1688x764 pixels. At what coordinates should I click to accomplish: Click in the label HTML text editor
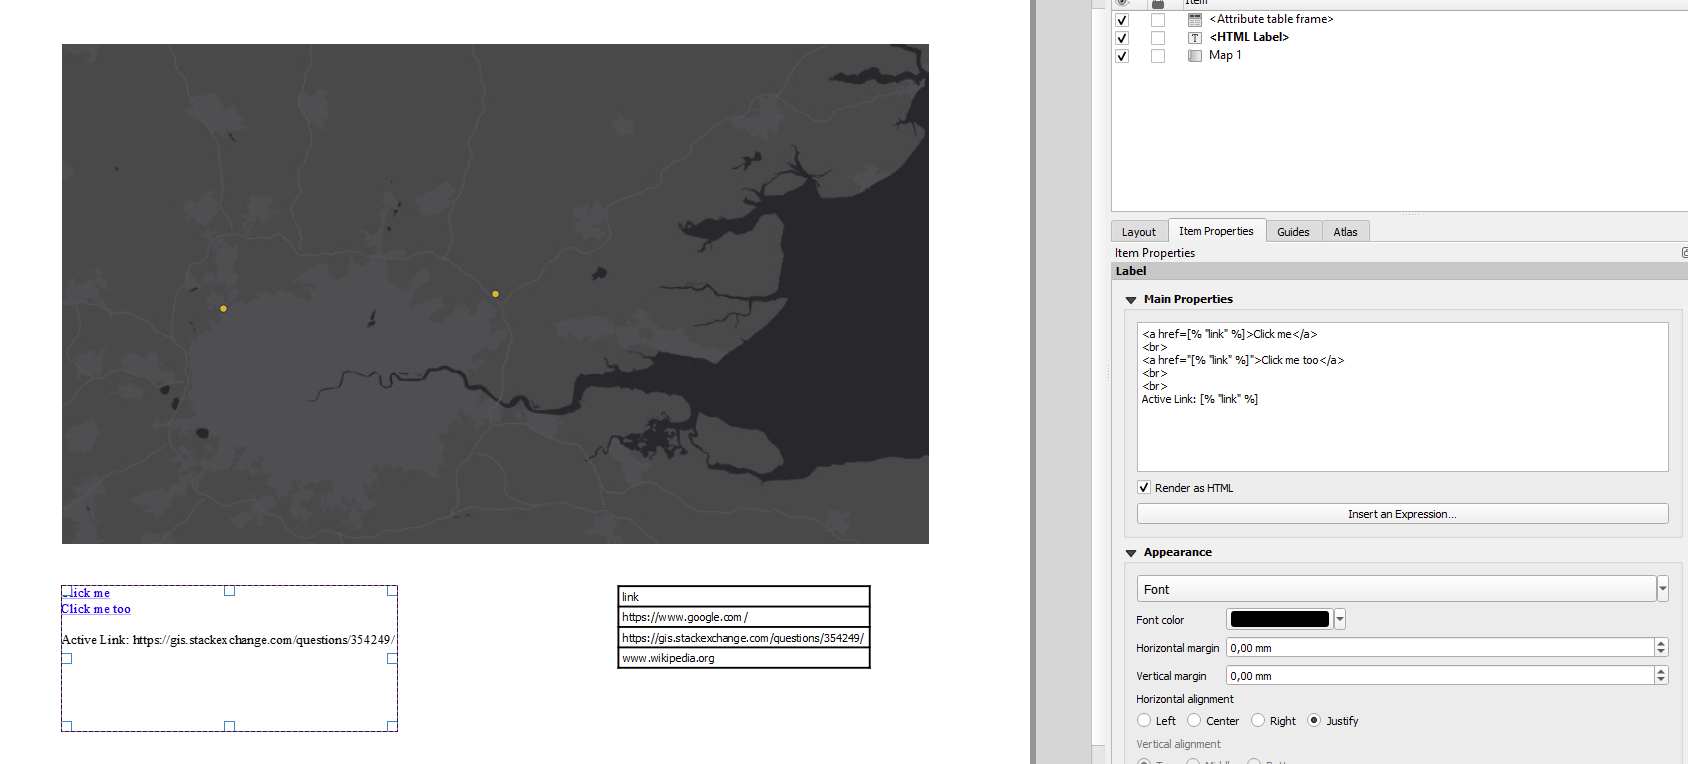click(1402, 397)
